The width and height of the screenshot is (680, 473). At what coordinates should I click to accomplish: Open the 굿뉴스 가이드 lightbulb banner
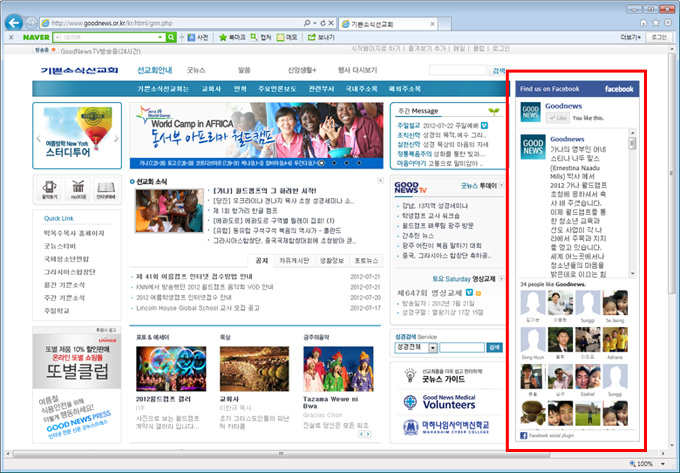(x=442, y=375)
